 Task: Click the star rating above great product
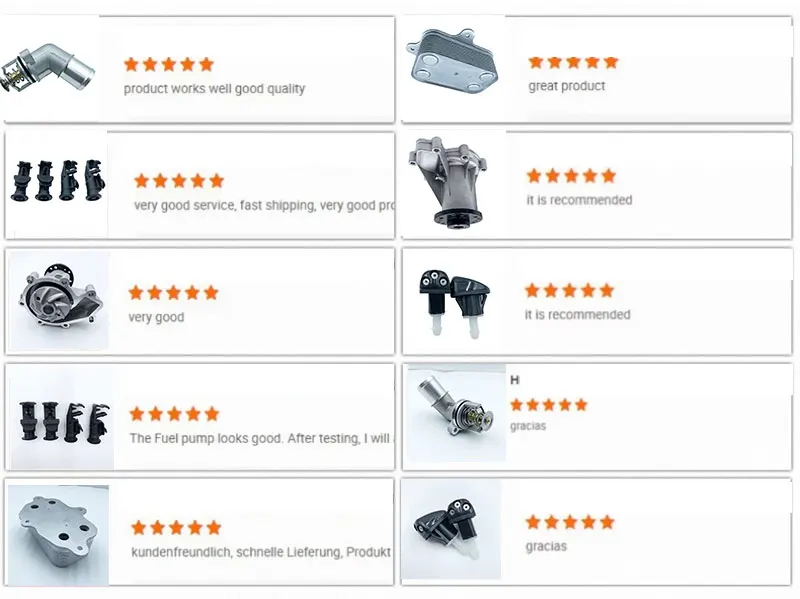[x=573, y=62]
